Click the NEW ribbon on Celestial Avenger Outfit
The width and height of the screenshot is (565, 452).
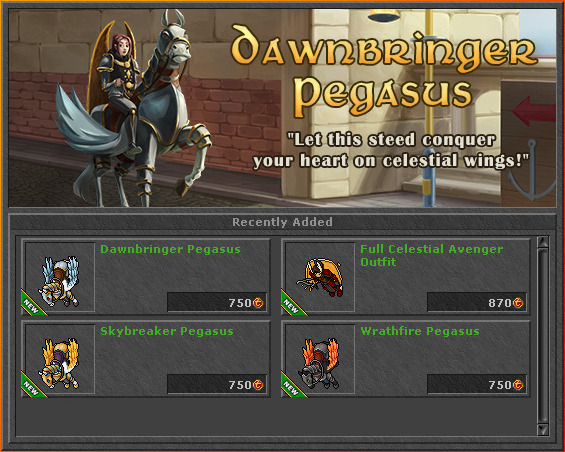[293, 305]
